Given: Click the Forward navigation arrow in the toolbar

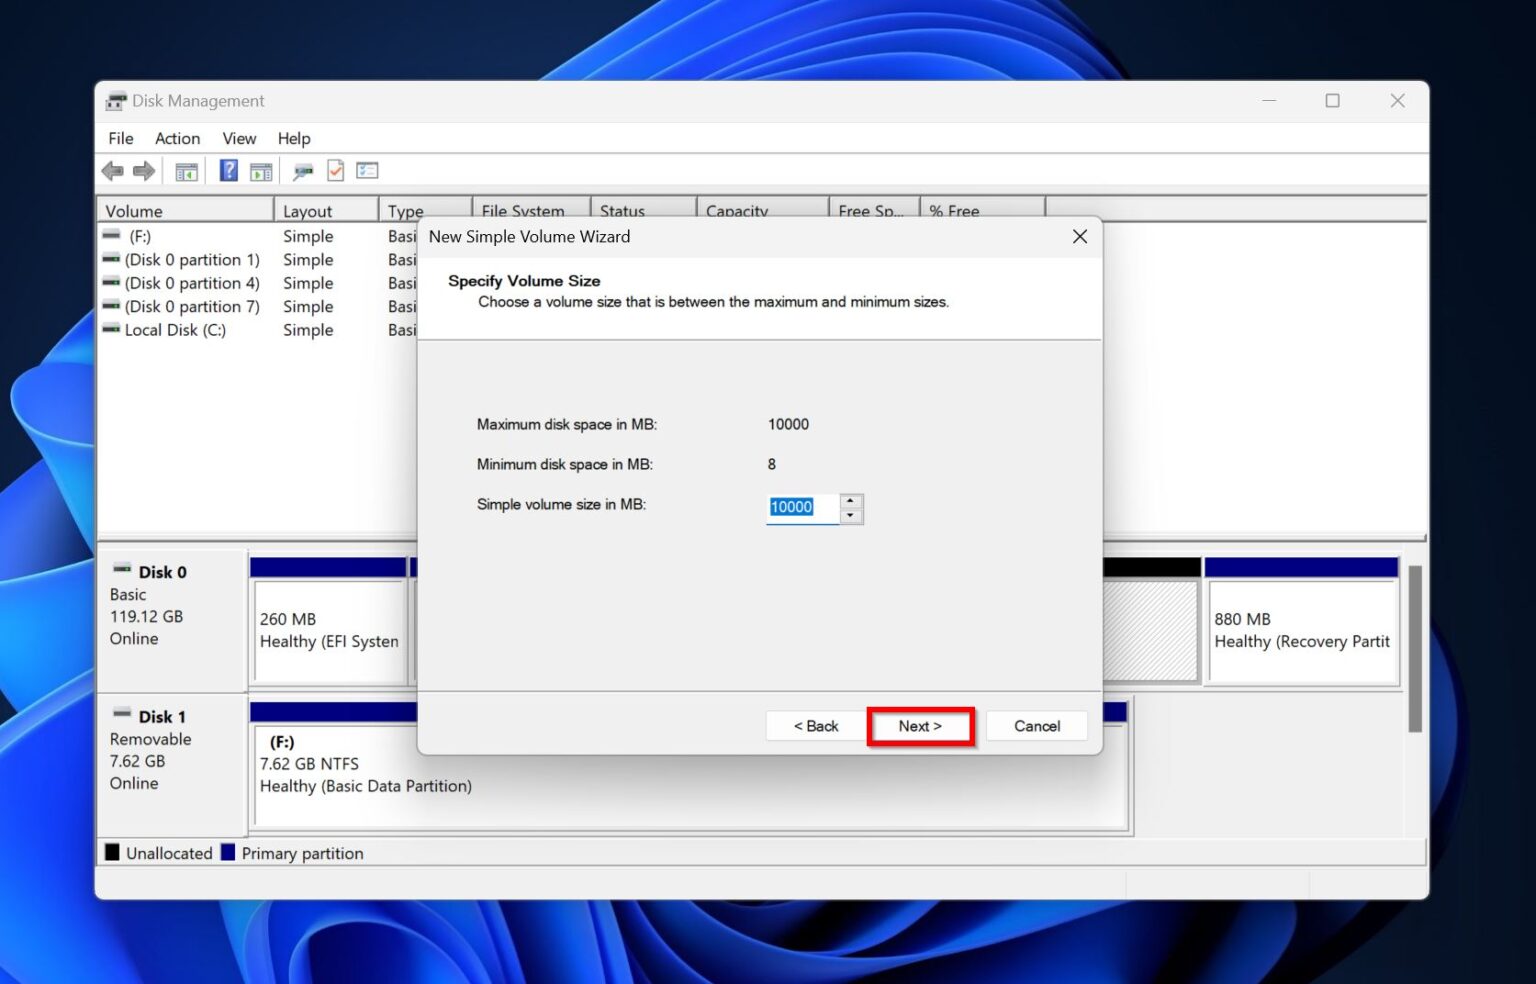Looking at the screenshot, I should pyautogui.click(x=143, y=170).
